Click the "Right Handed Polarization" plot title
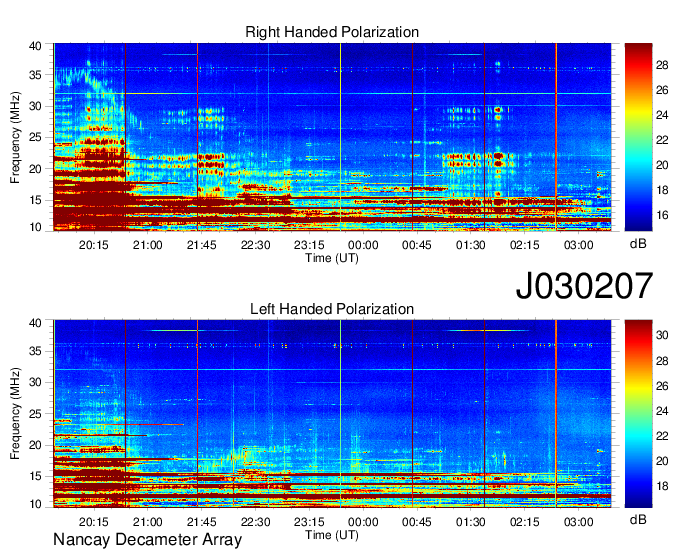The width and height of the screenshot is (680, 552). pyautogui.click(x=332, y=32)
